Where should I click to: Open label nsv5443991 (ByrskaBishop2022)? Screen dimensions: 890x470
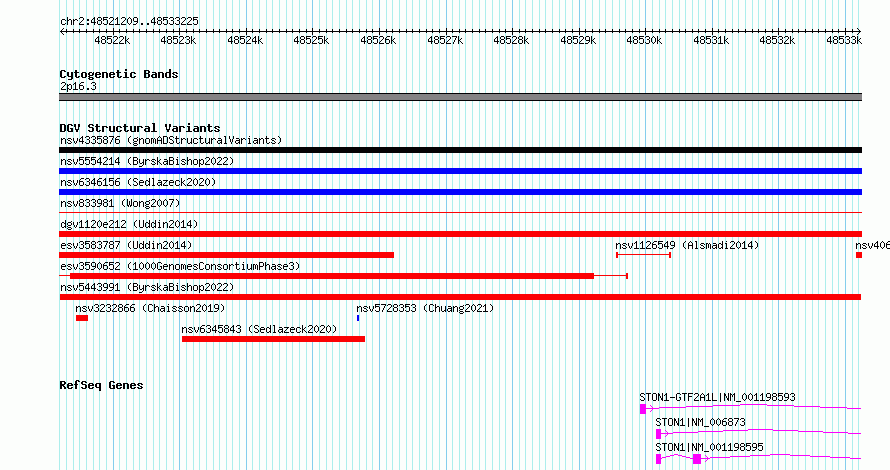(147, 287)
